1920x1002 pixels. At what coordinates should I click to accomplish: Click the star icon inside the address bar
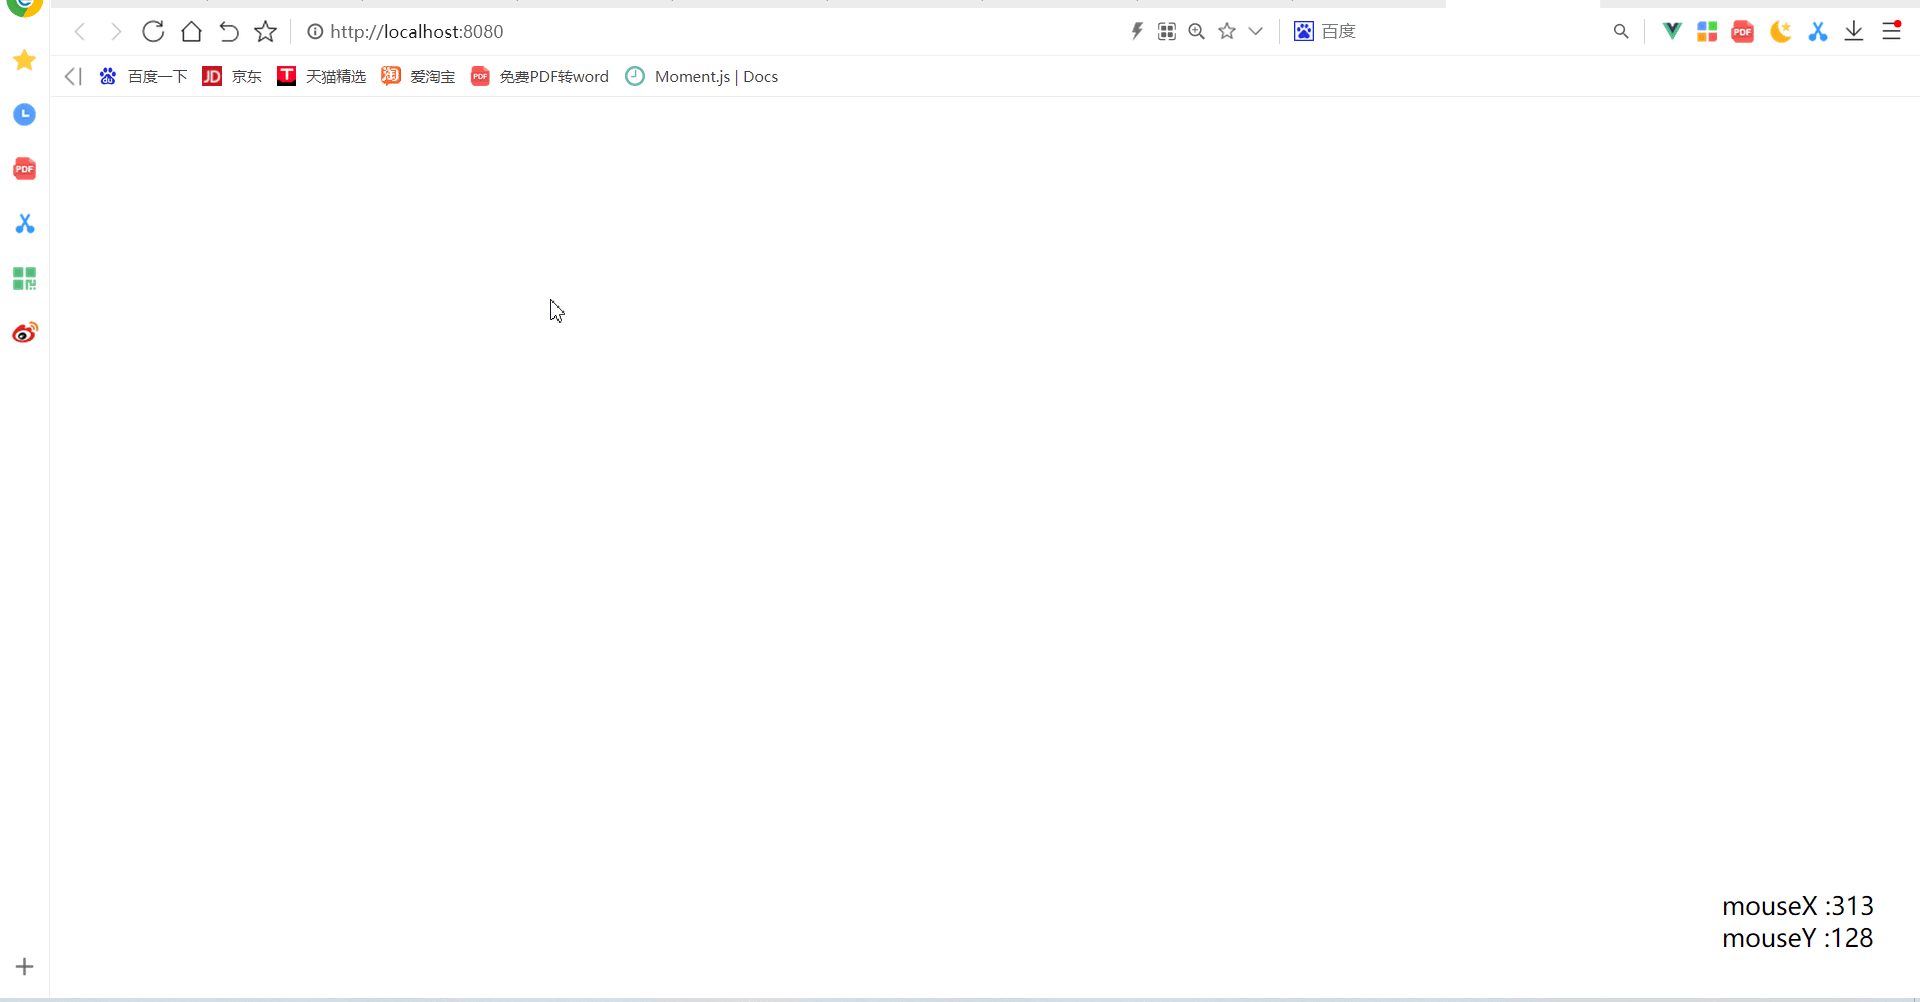click(1227, 32)
